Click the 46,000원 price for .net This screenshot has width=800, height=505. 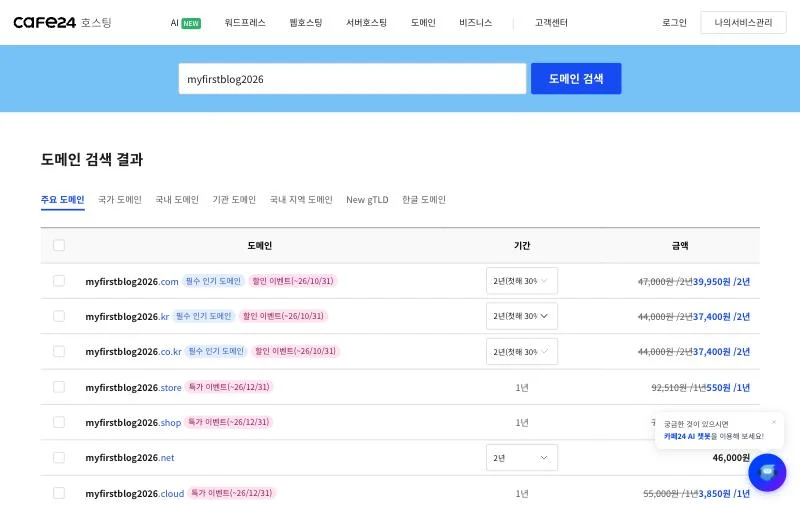[x=731, y=458]
